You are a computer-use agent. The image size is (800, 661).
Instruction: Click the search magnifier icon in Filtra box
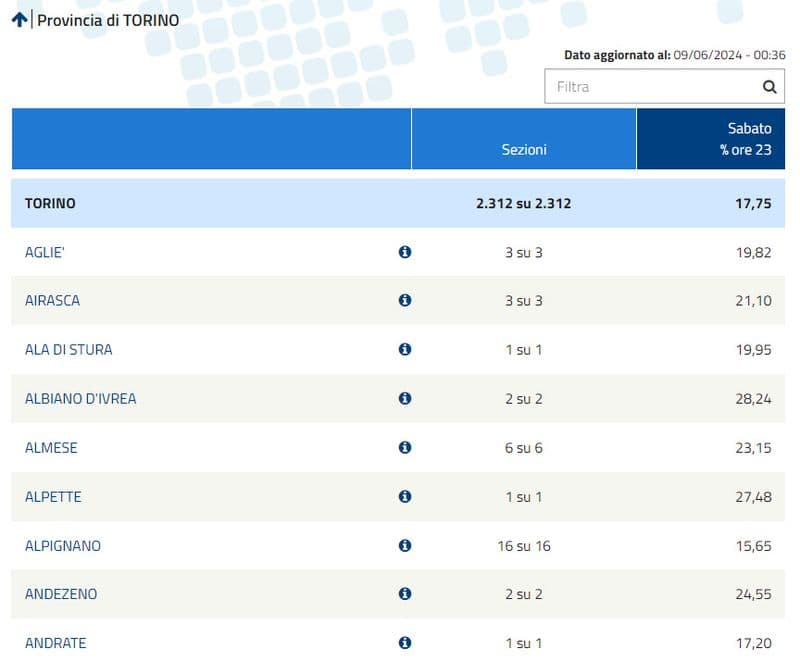click(x=769, y=87)
